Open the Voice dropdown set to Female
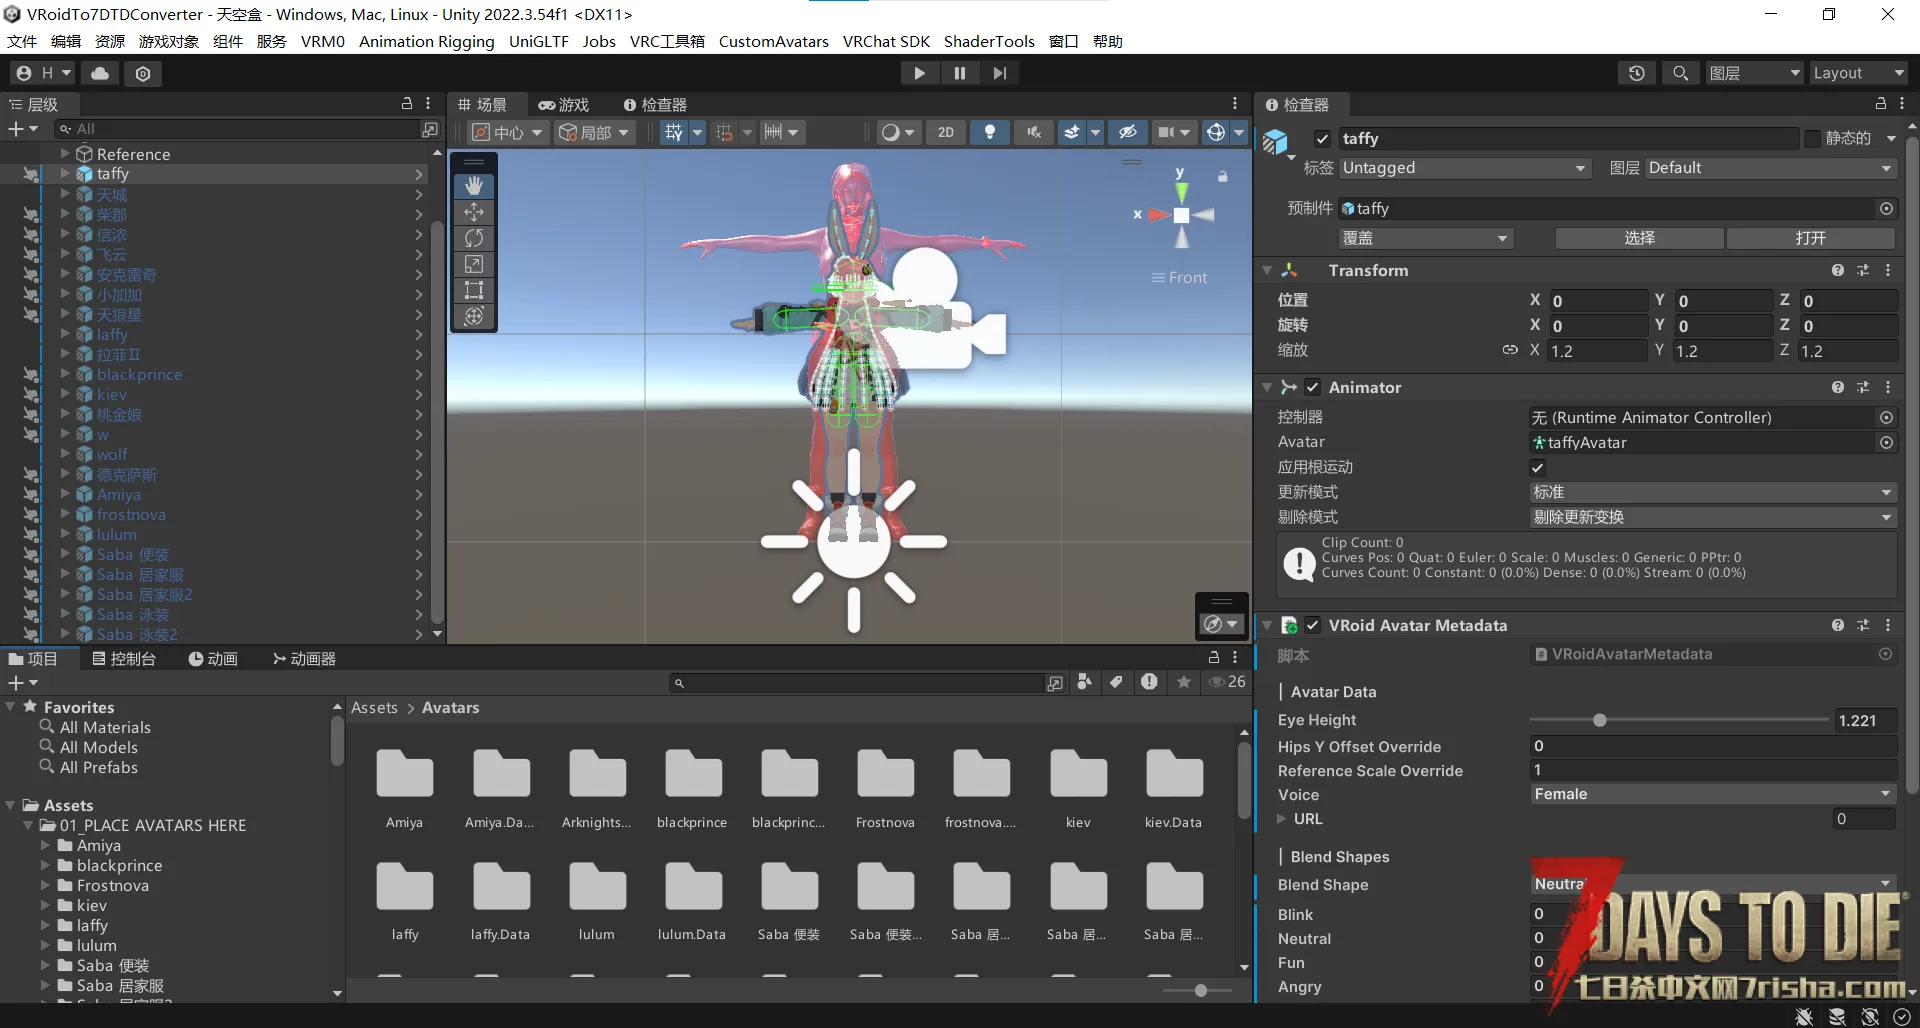1920x1028 pixels. (x=1711, y=794)
